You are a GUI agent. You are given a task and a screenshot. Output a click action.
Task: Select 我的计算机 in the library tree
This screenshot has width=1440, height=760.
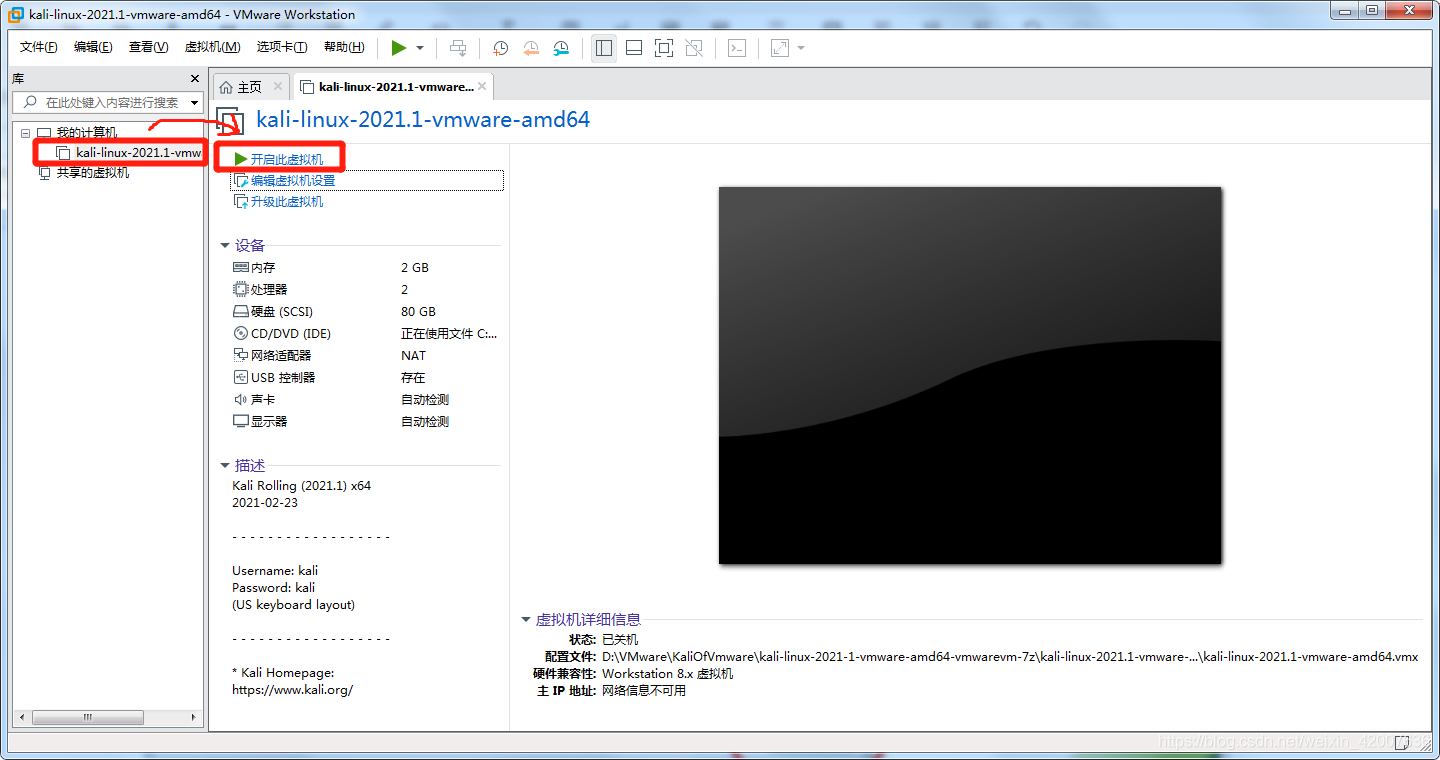[x=86, y=132]
